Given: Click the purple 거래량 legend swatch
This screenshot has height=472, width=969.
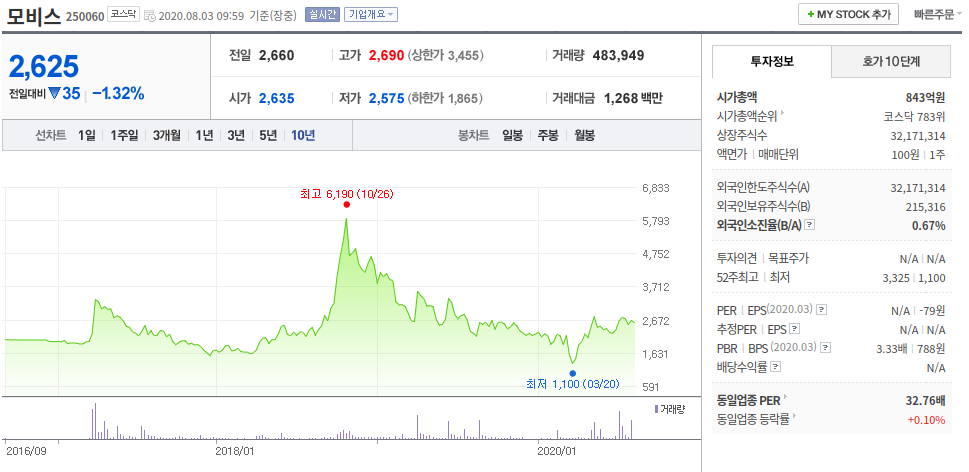Looking at the screenshot, I should pyautogui.click(x=656, y=409).
